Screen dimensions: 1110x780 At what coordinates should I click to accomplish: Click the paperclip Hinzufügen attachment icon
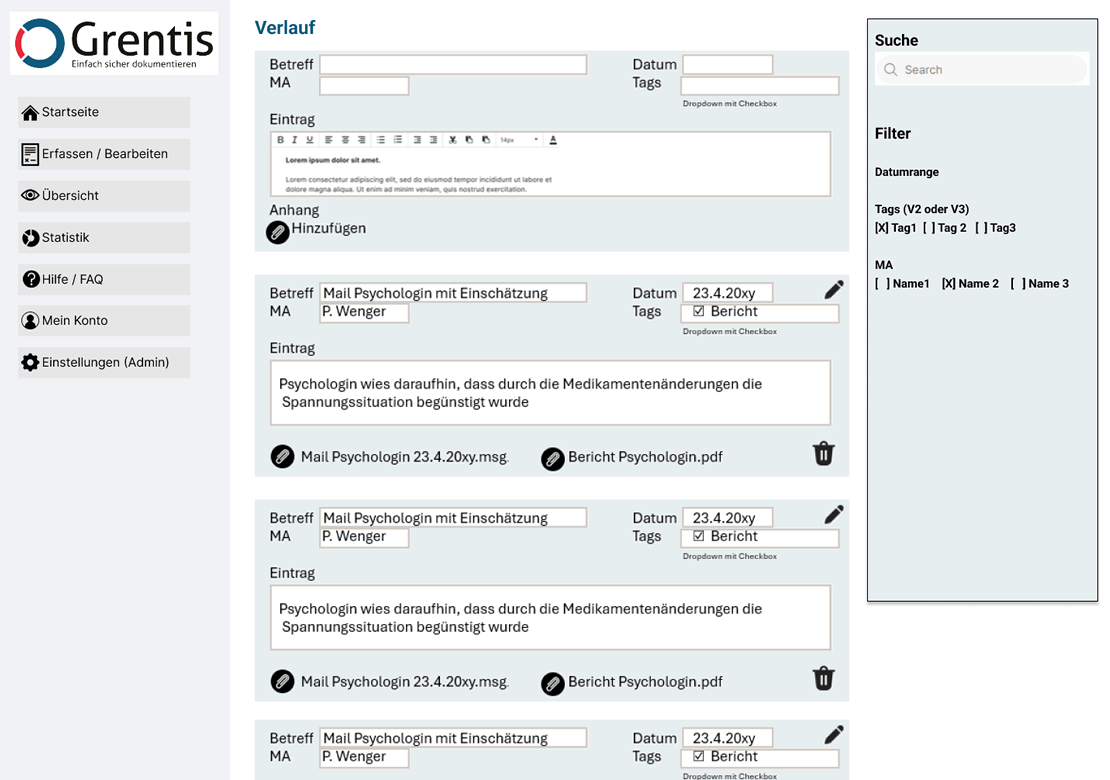click(x=278, y=231)
